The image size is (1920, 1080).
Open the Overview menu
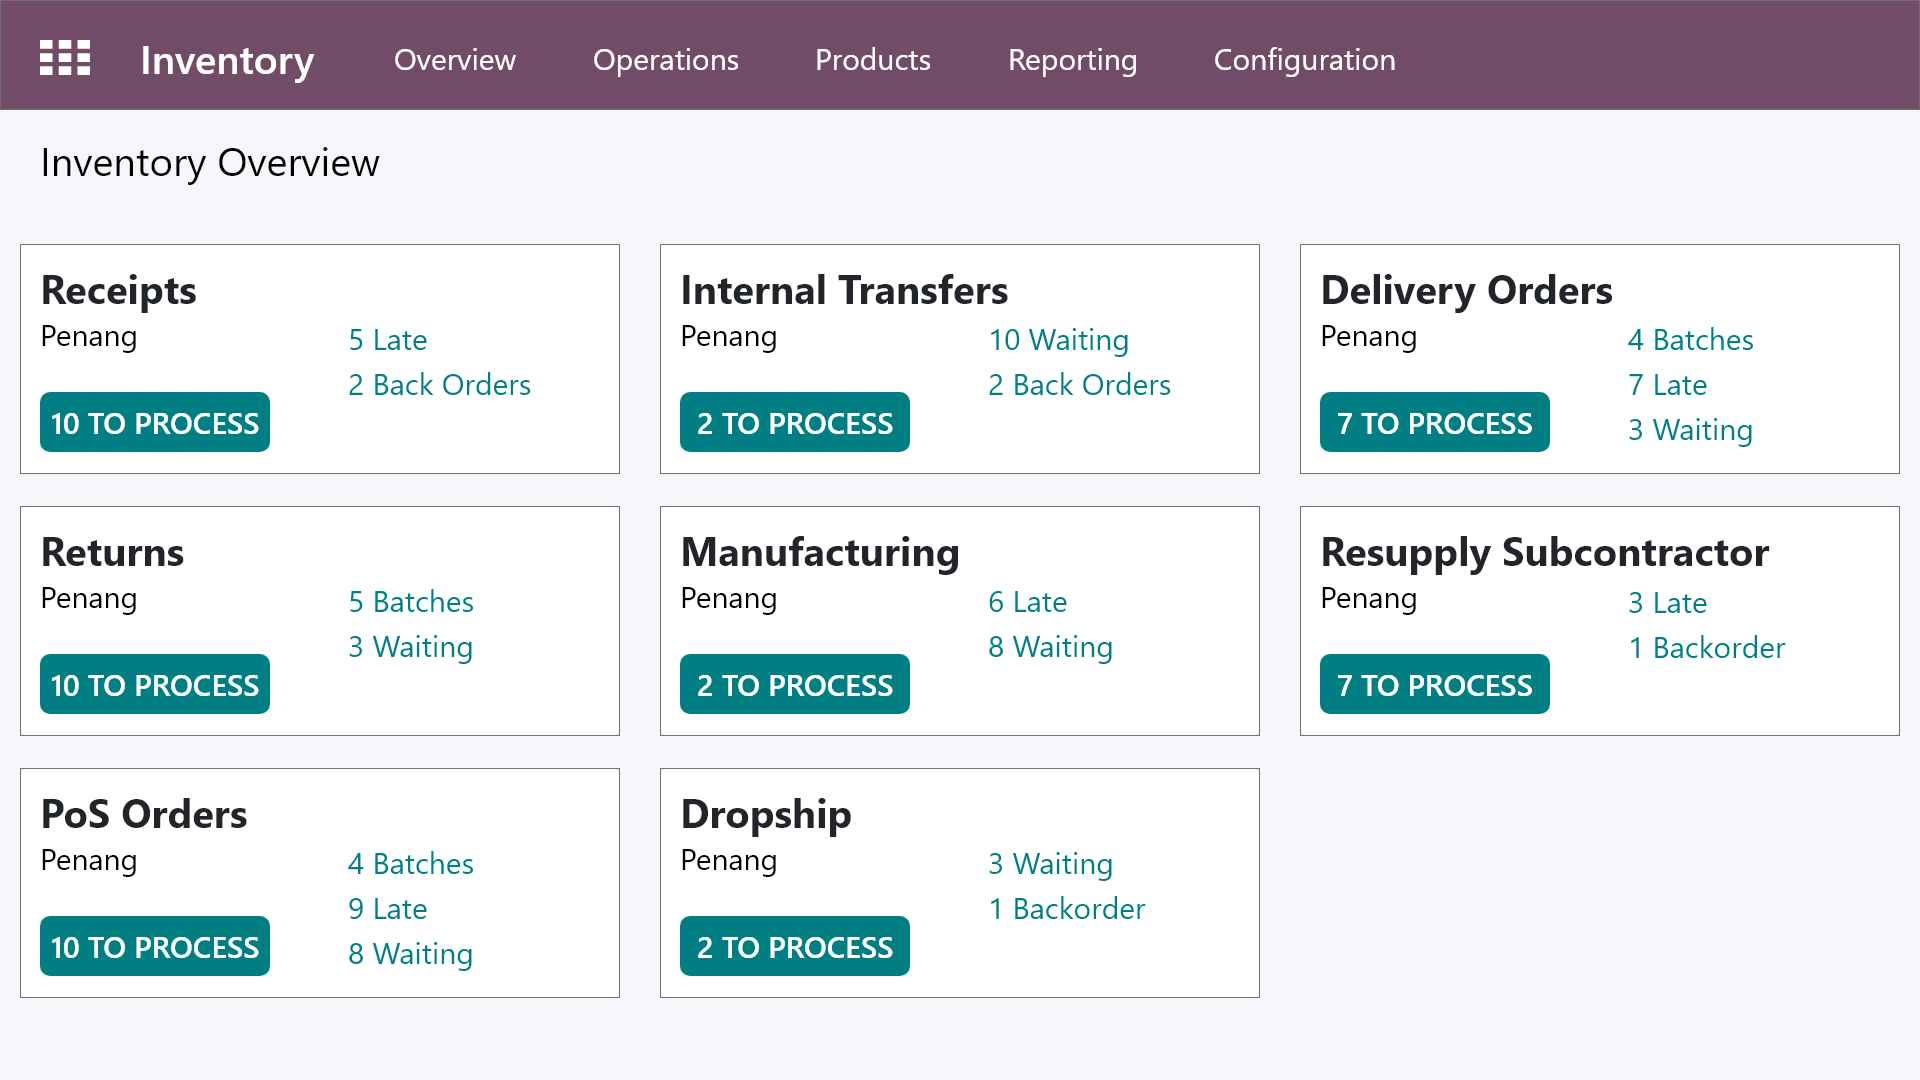coord(455,60)
